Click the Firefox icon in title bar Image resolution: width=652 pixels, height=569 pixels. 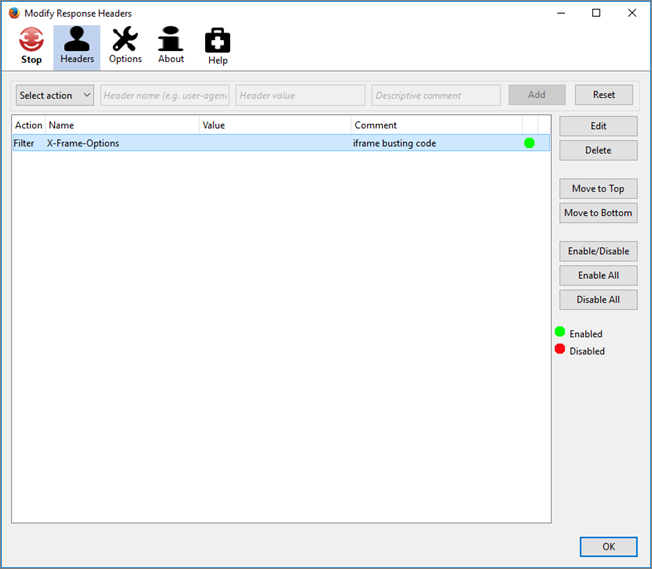click(x=14, y=13)
